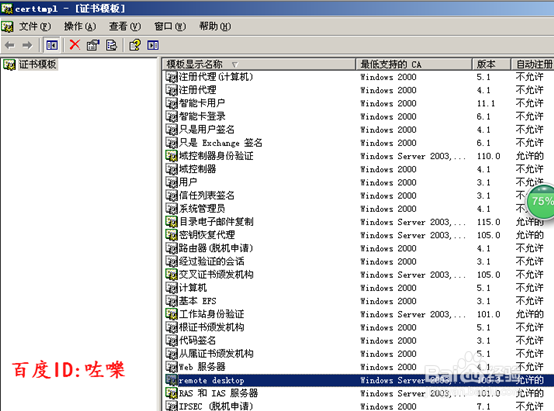The height and width of the screenshot is (411, 554).
Task: Open the Properties toolbar icon
Action: [x=93, y=45]
